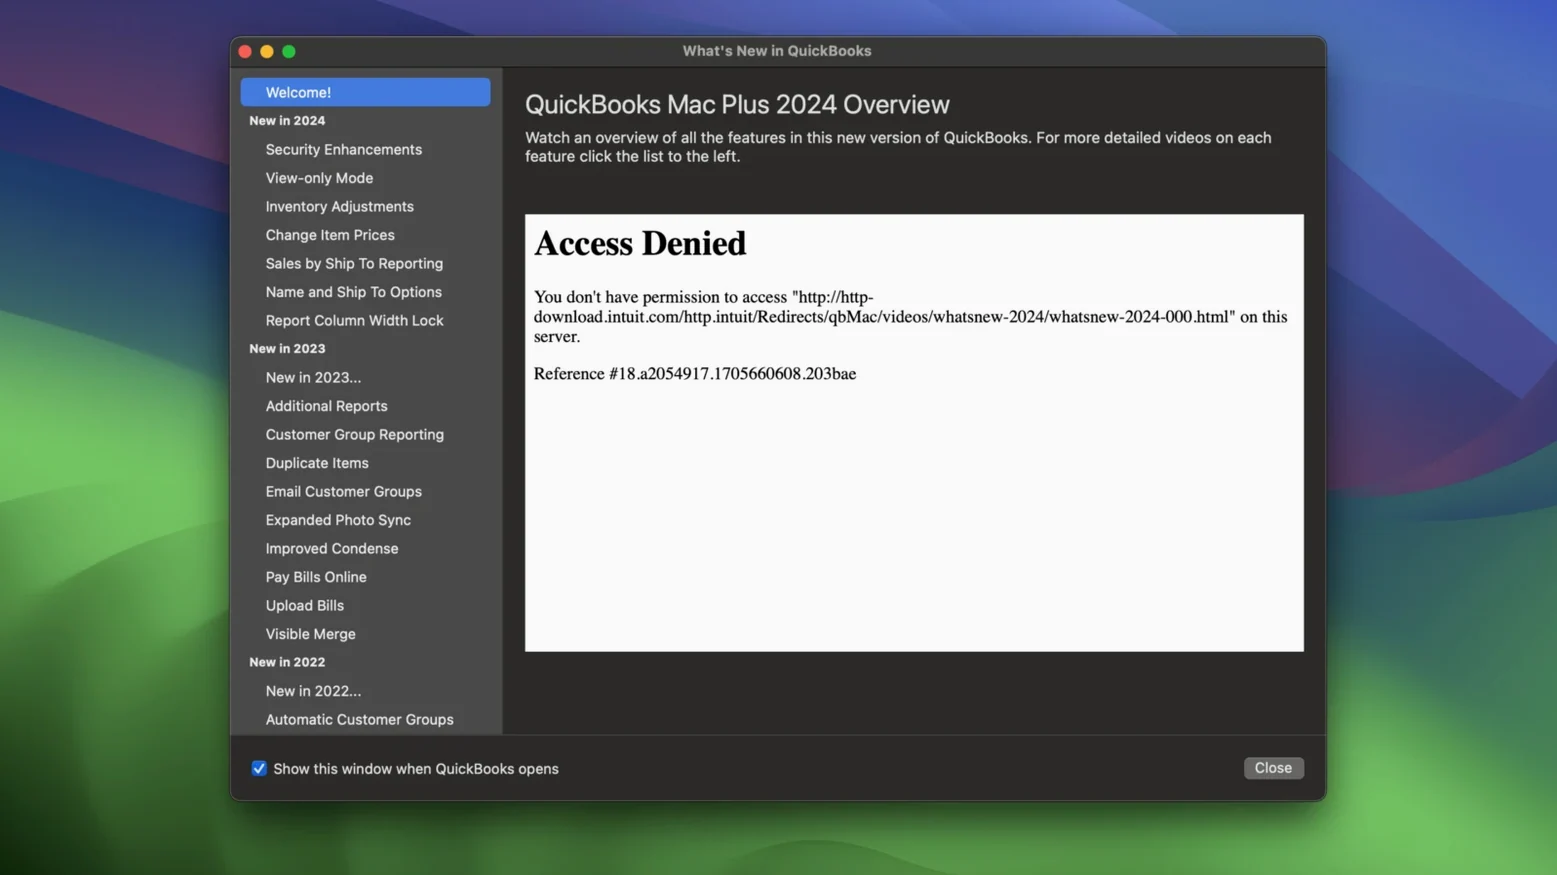This screenshot has width=1557, height=875.
Task: Click the Close button
Action: [1273, 768]
